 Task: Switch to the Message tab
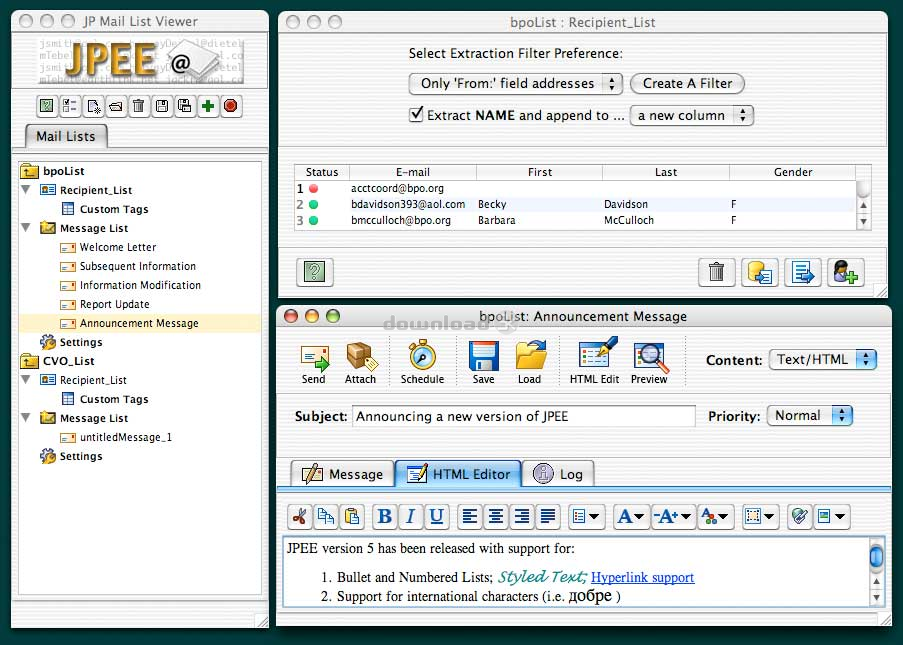click(x=343, y=474)
